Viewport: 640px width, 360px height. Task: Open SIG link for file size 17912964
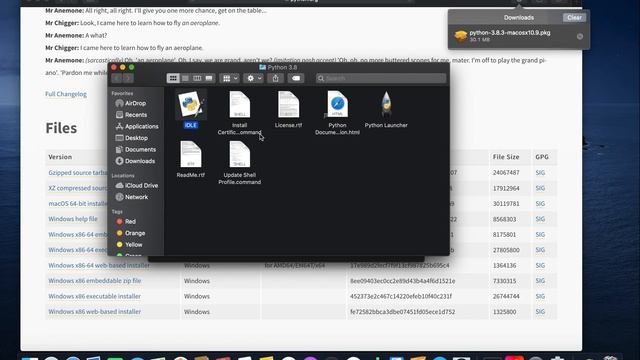click(x=540, y=188)
